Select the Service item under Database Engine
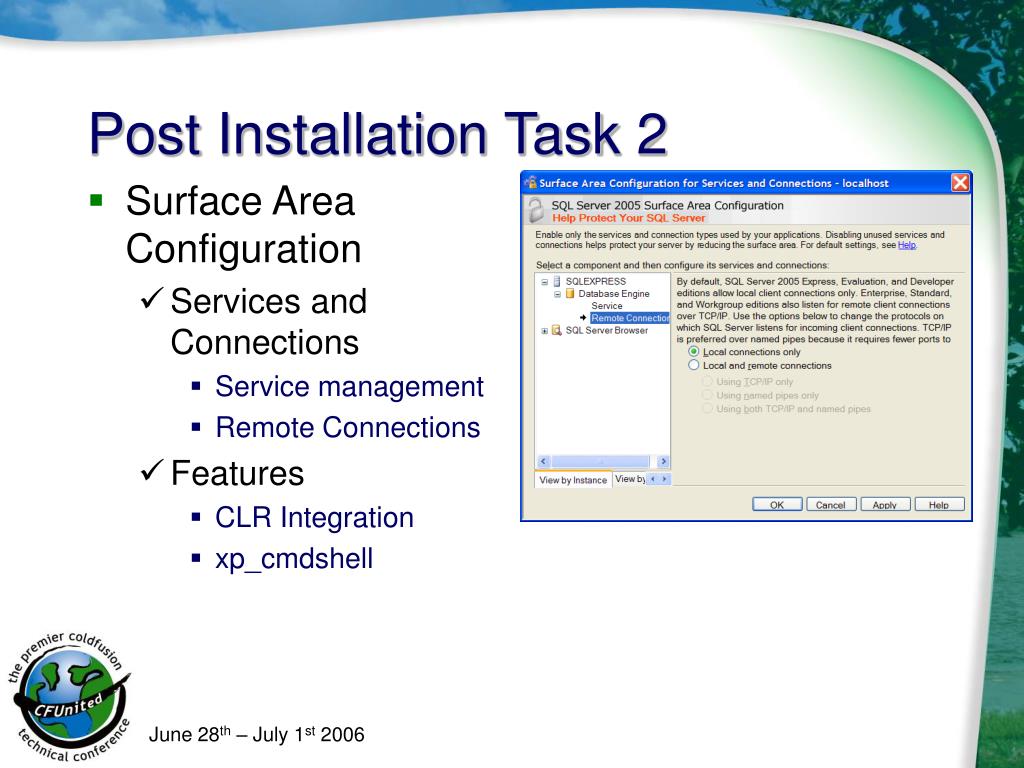The width and height of the screenshot is (1024, 768). click(607, 306)
